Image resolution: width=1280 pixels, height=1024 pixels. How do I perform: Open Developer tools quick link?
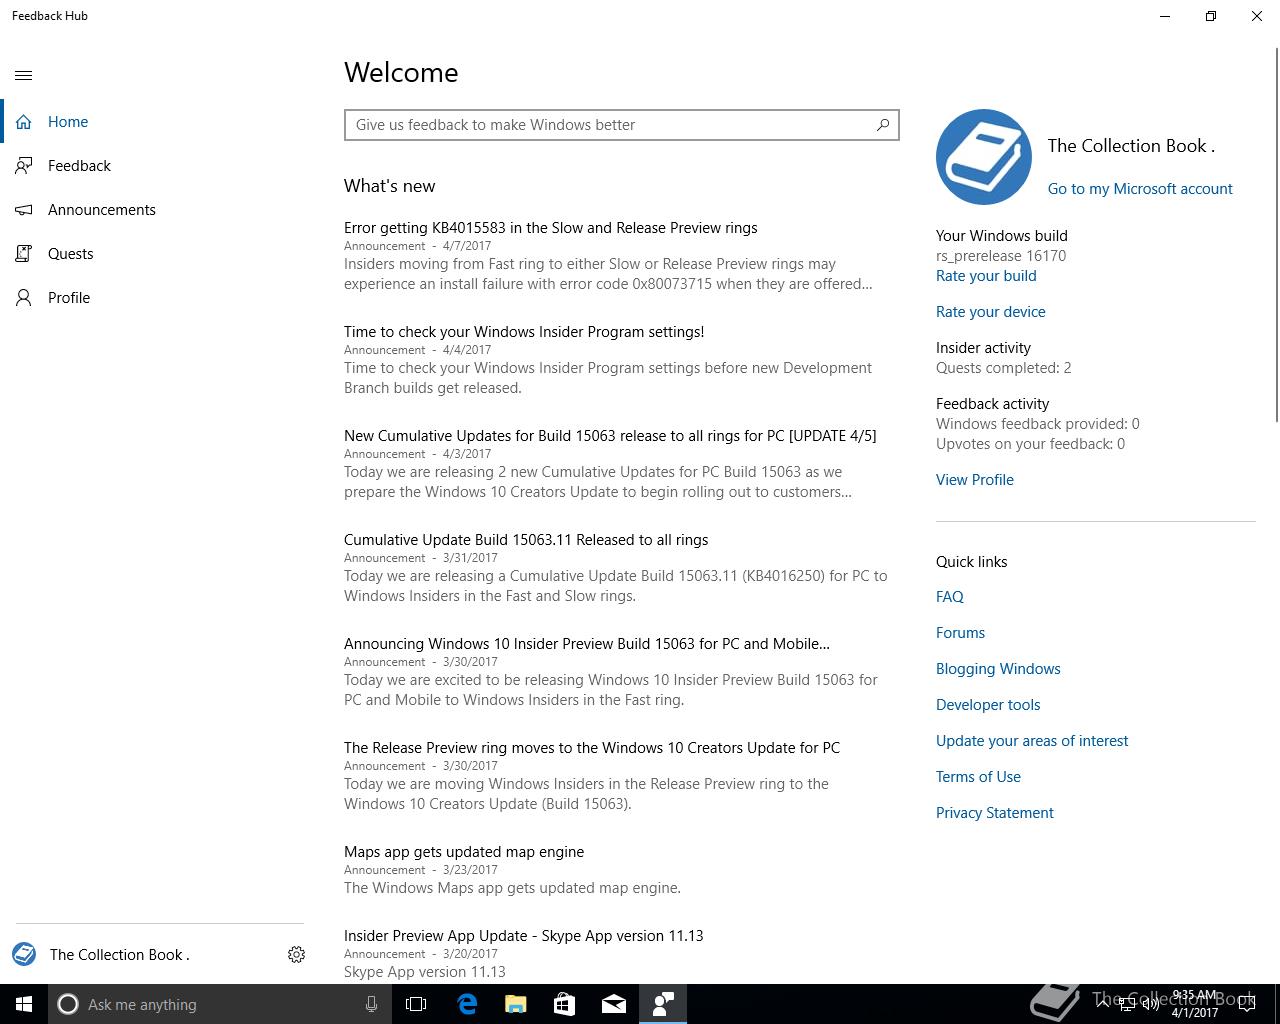[x=988, y=705]
